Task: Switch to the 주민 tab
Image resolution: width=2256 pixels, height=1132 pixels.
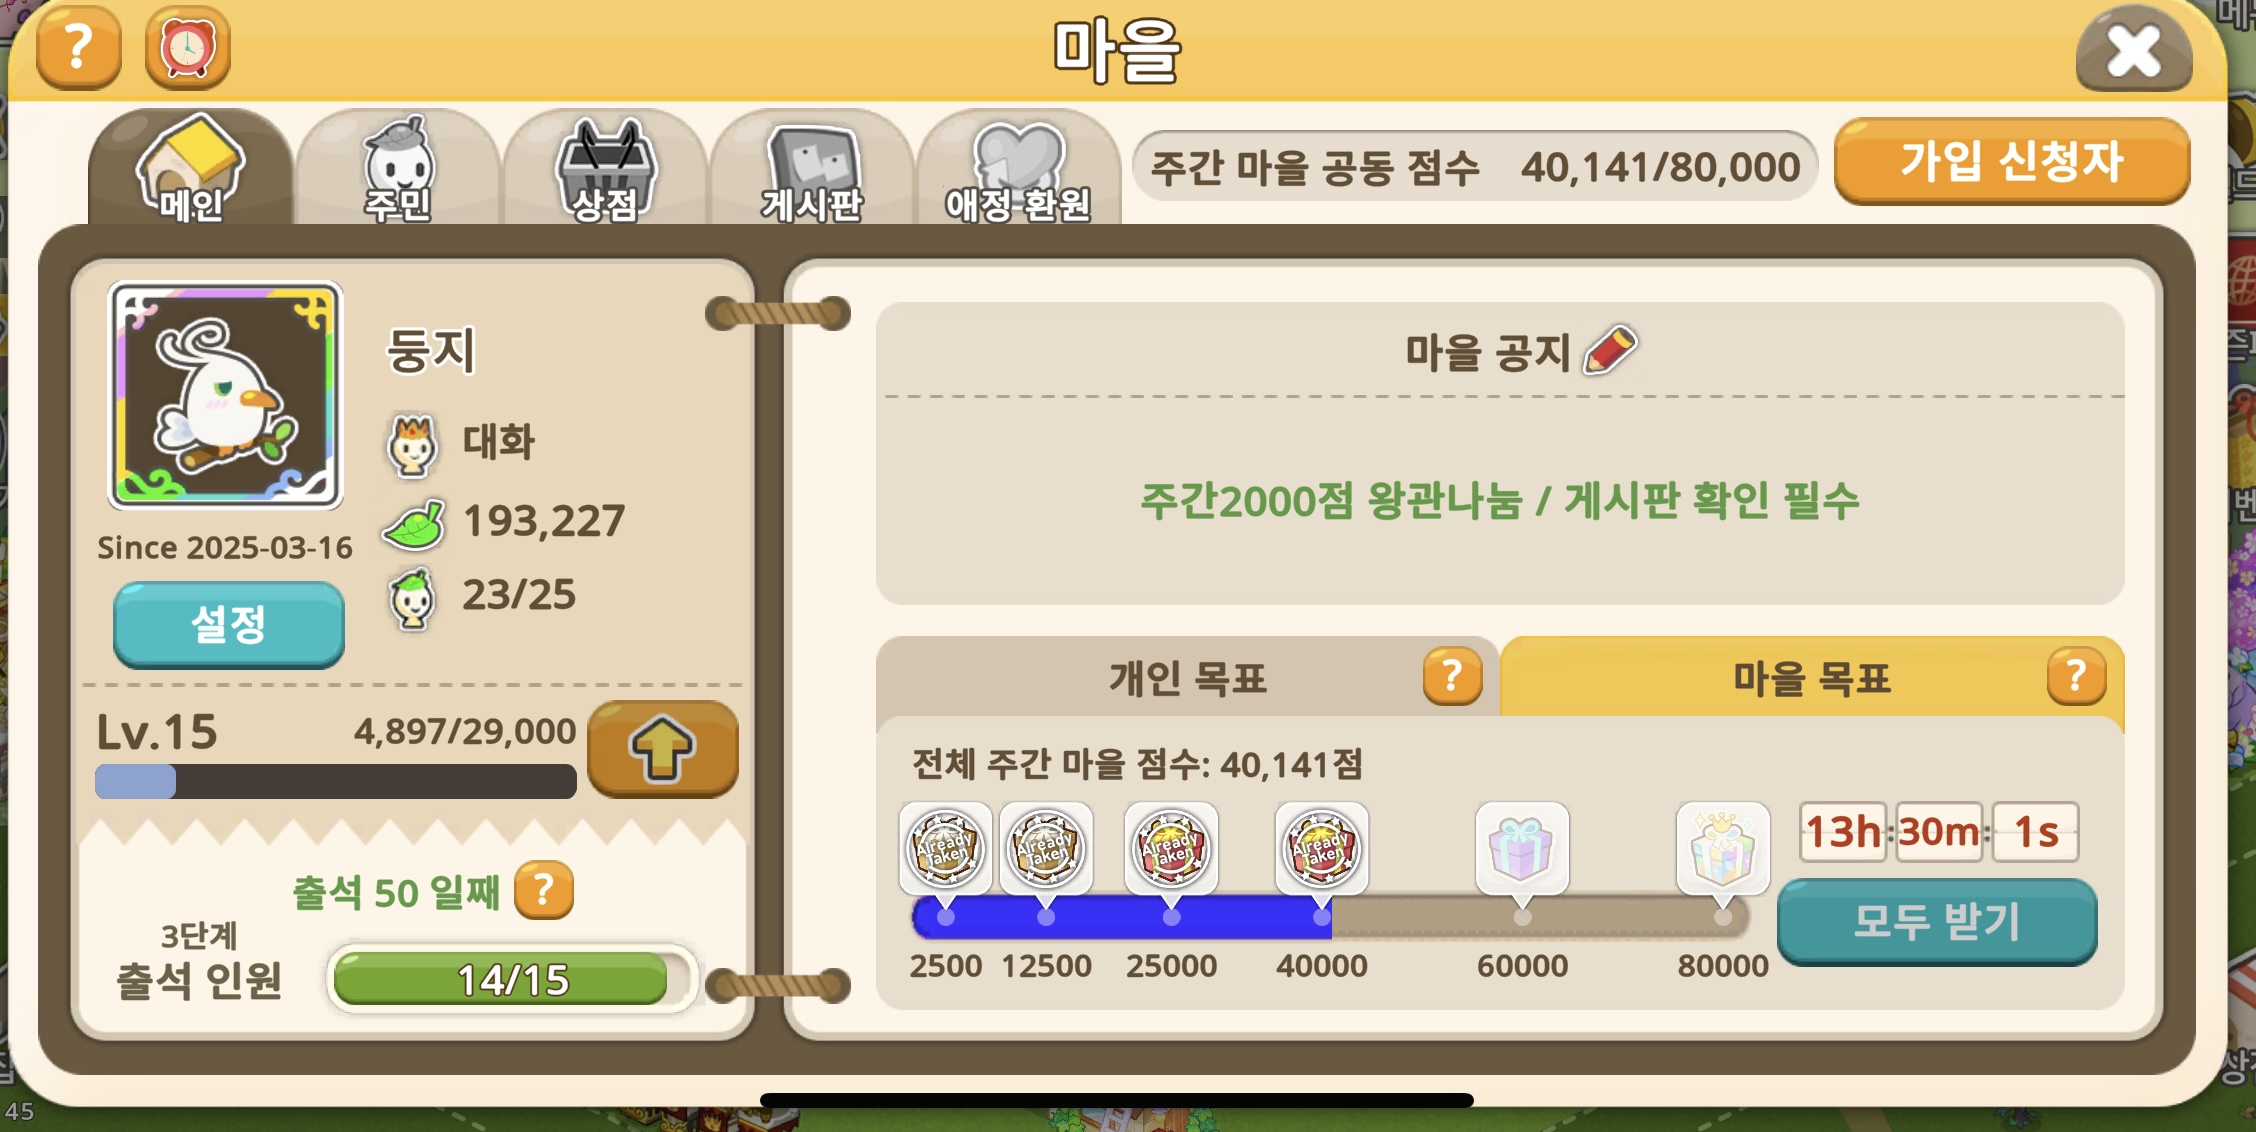Action: coord(397,167)
